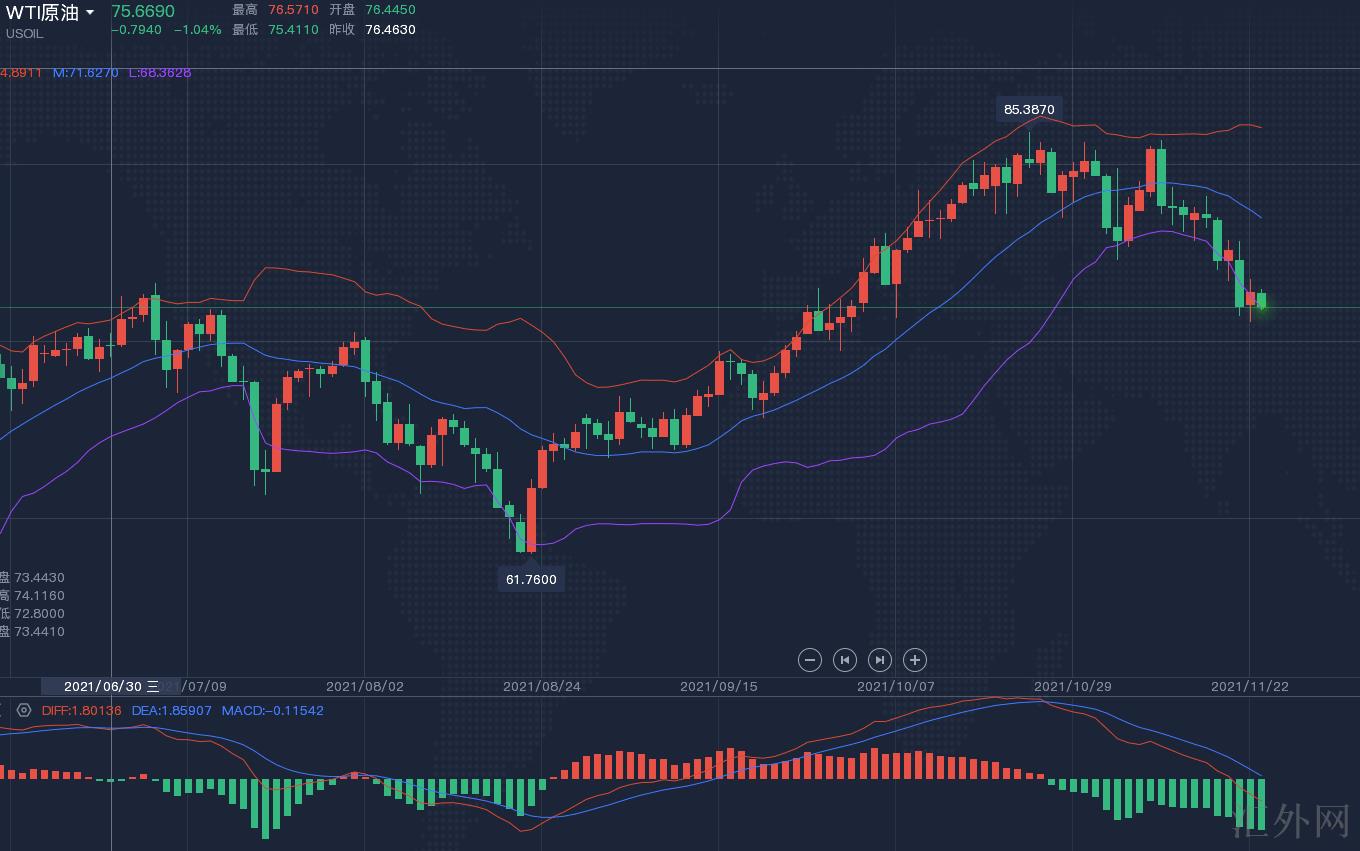
Task: Click the MACD:-0.11542 indicator value
Action: tap(272, 710)
